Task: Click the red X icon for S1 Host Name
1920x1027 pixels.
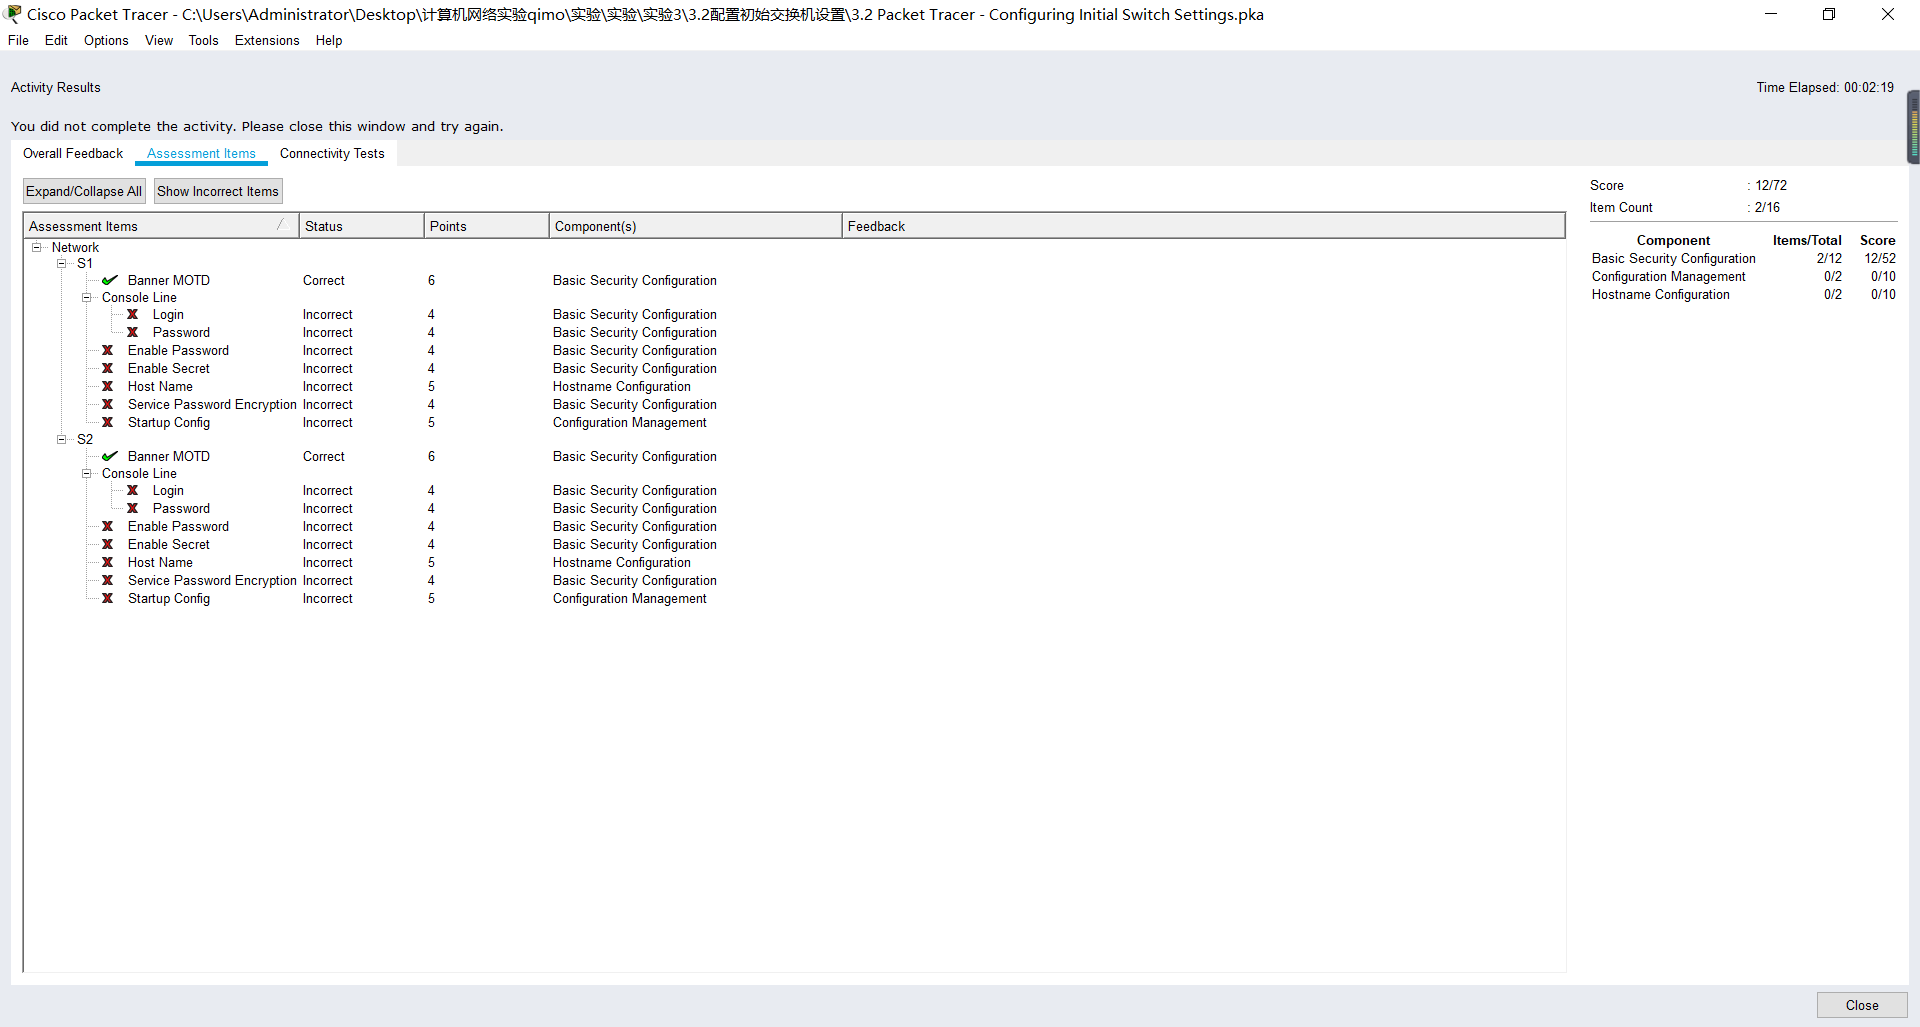Action: pos(107,386)
